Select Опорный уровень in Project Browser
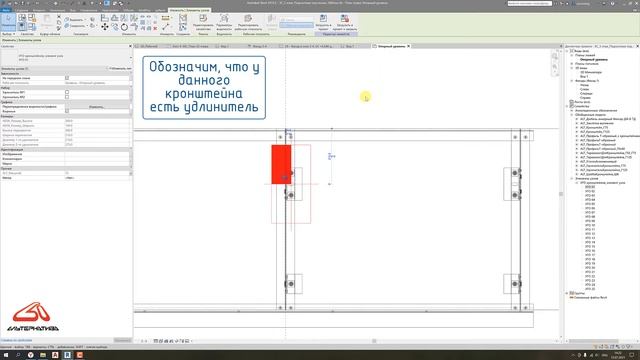 tap(594, 60)
